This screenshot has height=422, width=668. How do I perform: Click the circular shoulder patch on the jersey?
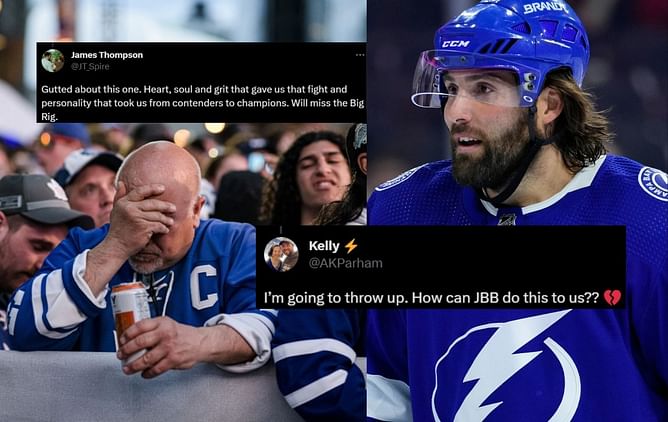tap(654, 183)
